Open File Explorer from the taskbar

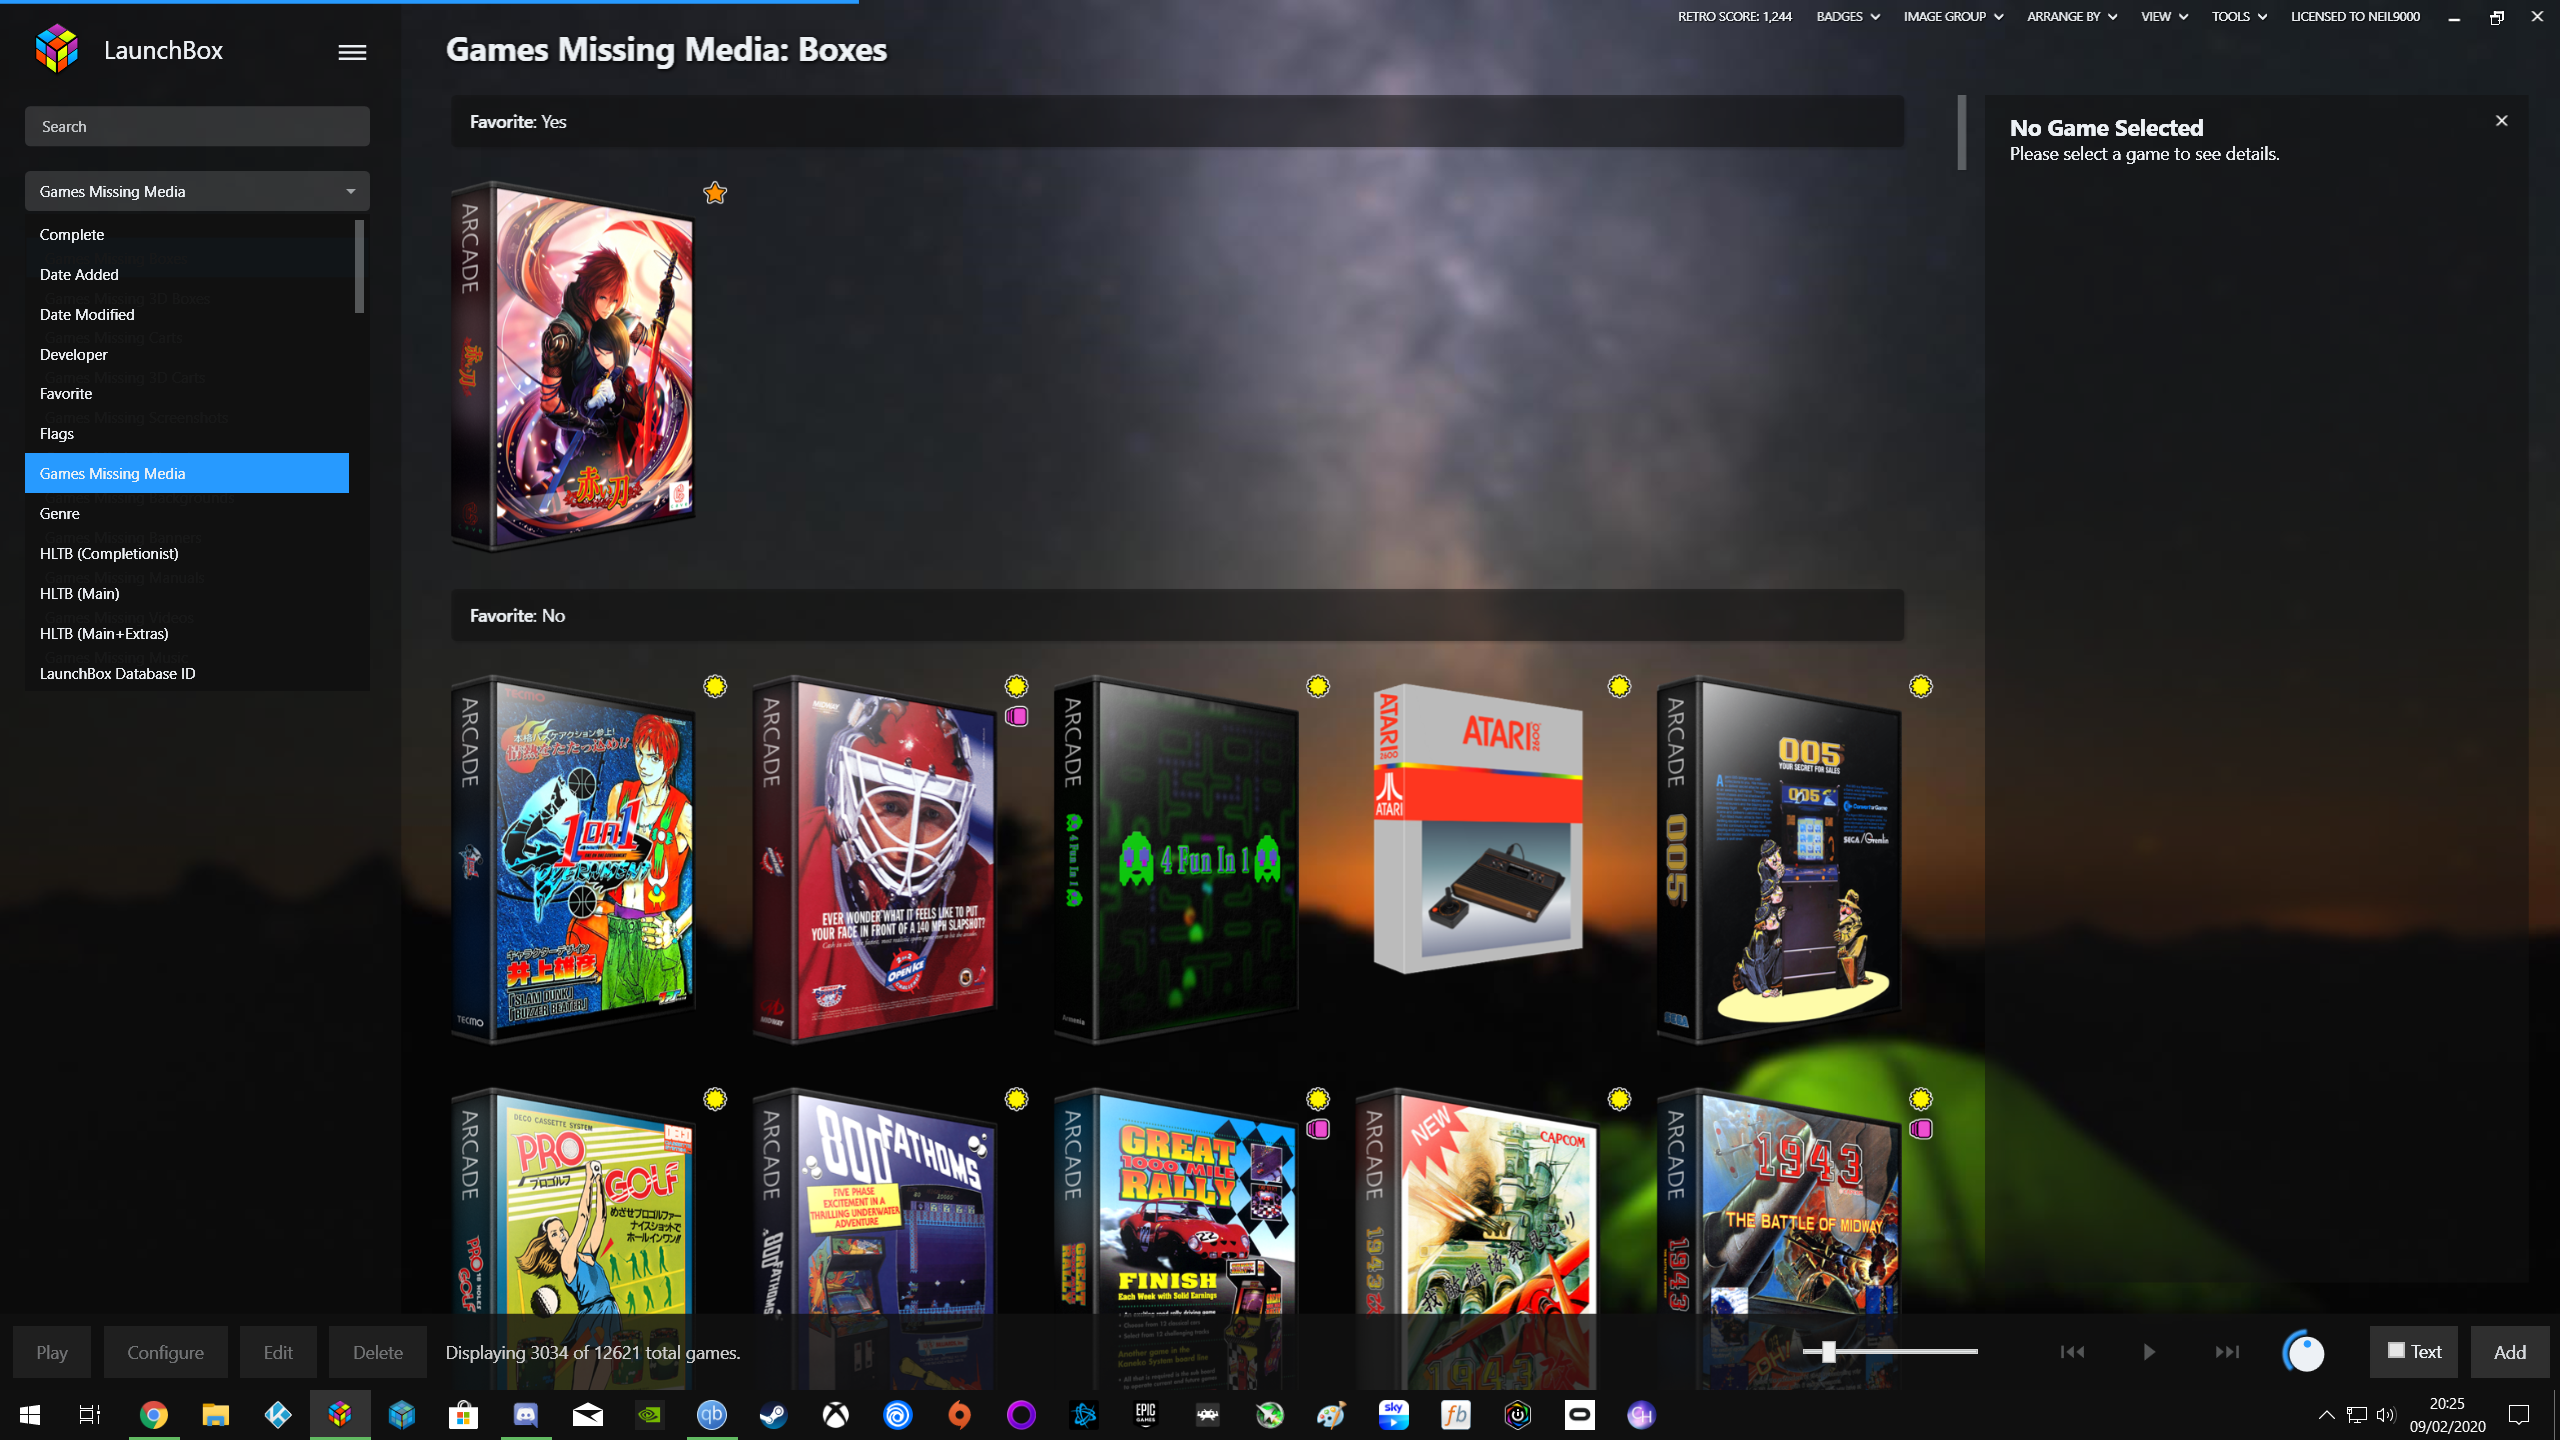tap(215, 1415)
